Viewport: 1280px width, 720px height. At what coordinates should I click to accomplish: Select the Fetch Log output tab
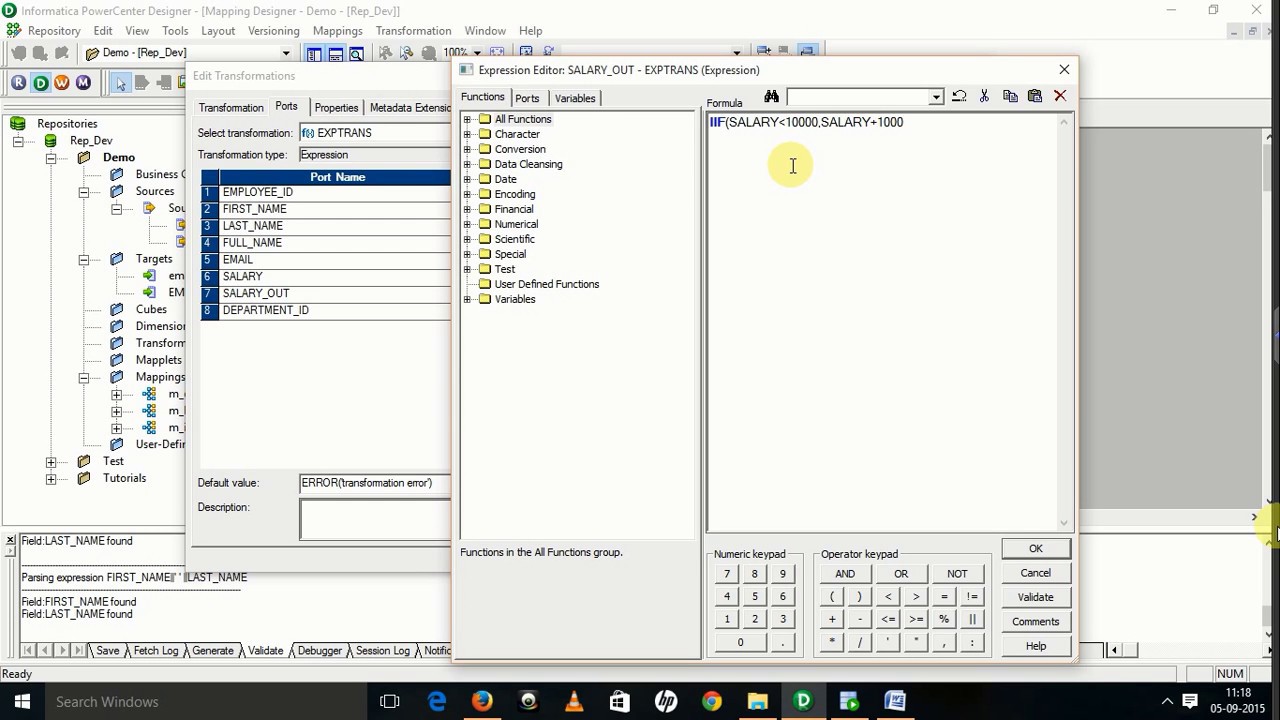pyautogui.click(x=156, y=651)
